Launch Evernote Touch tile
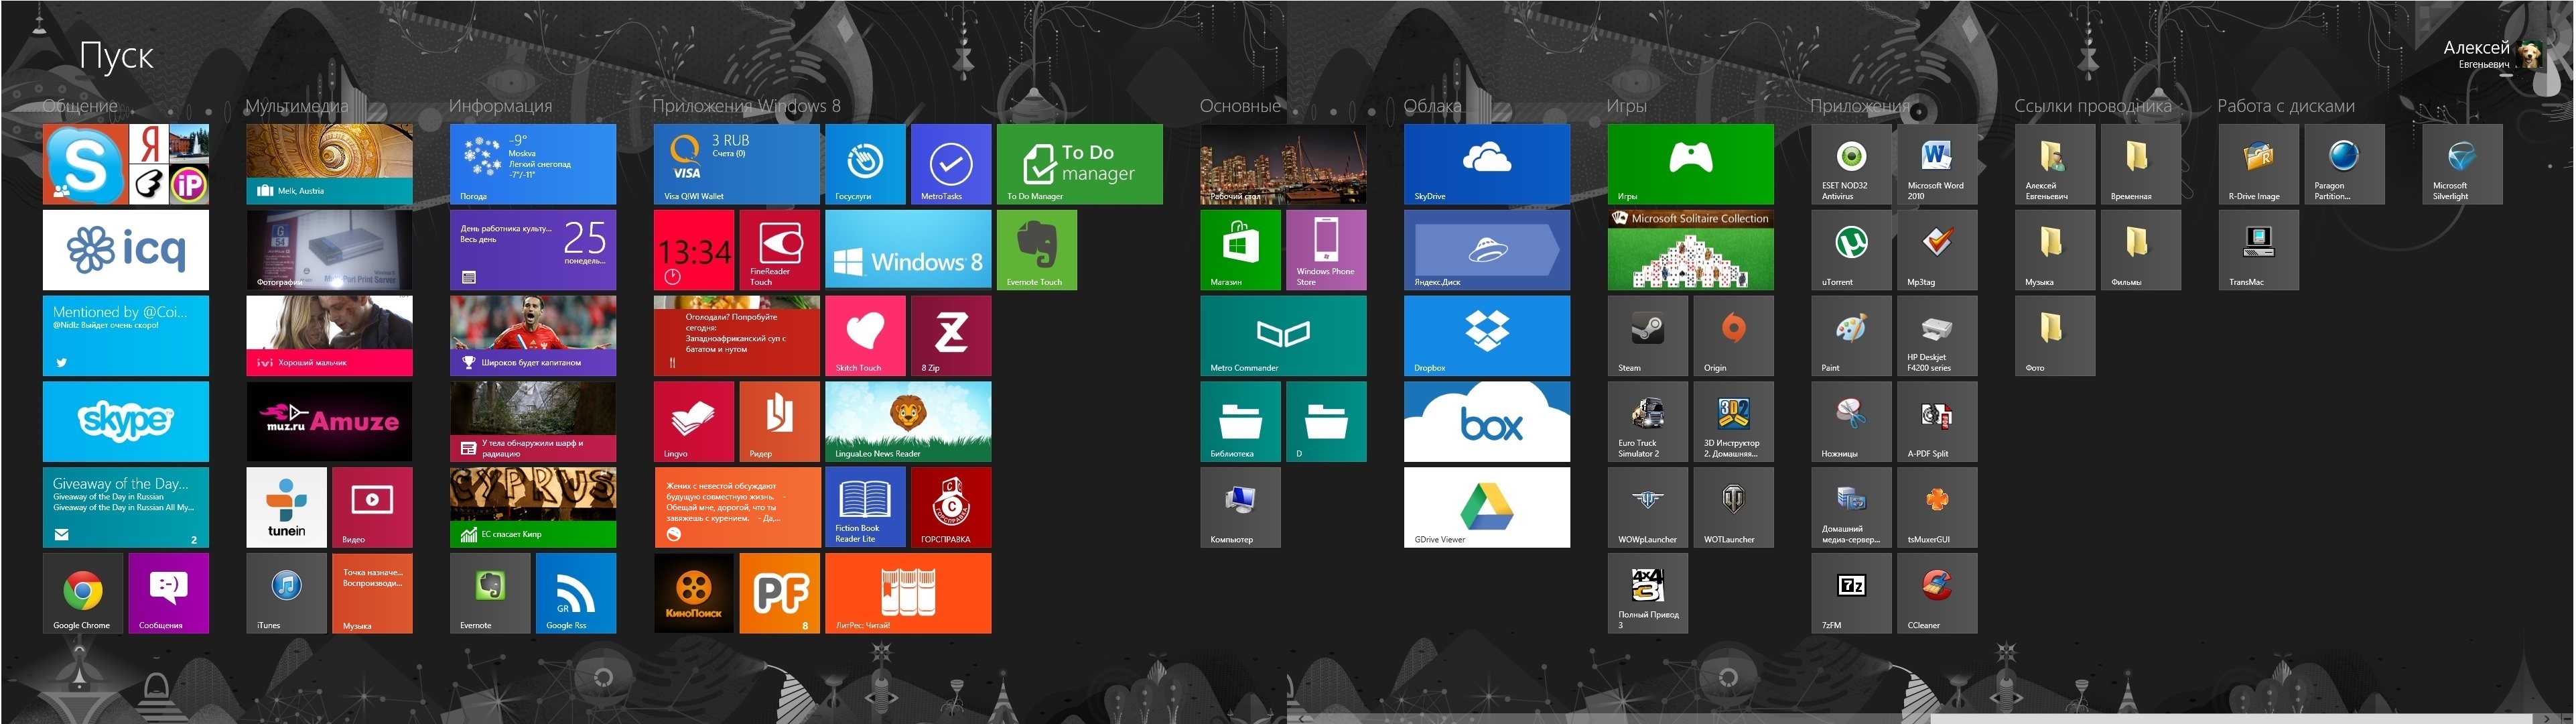Image resolution: width=2576 pixels, height=724 pixels. pyautogui.click(x=1037, y=250)
